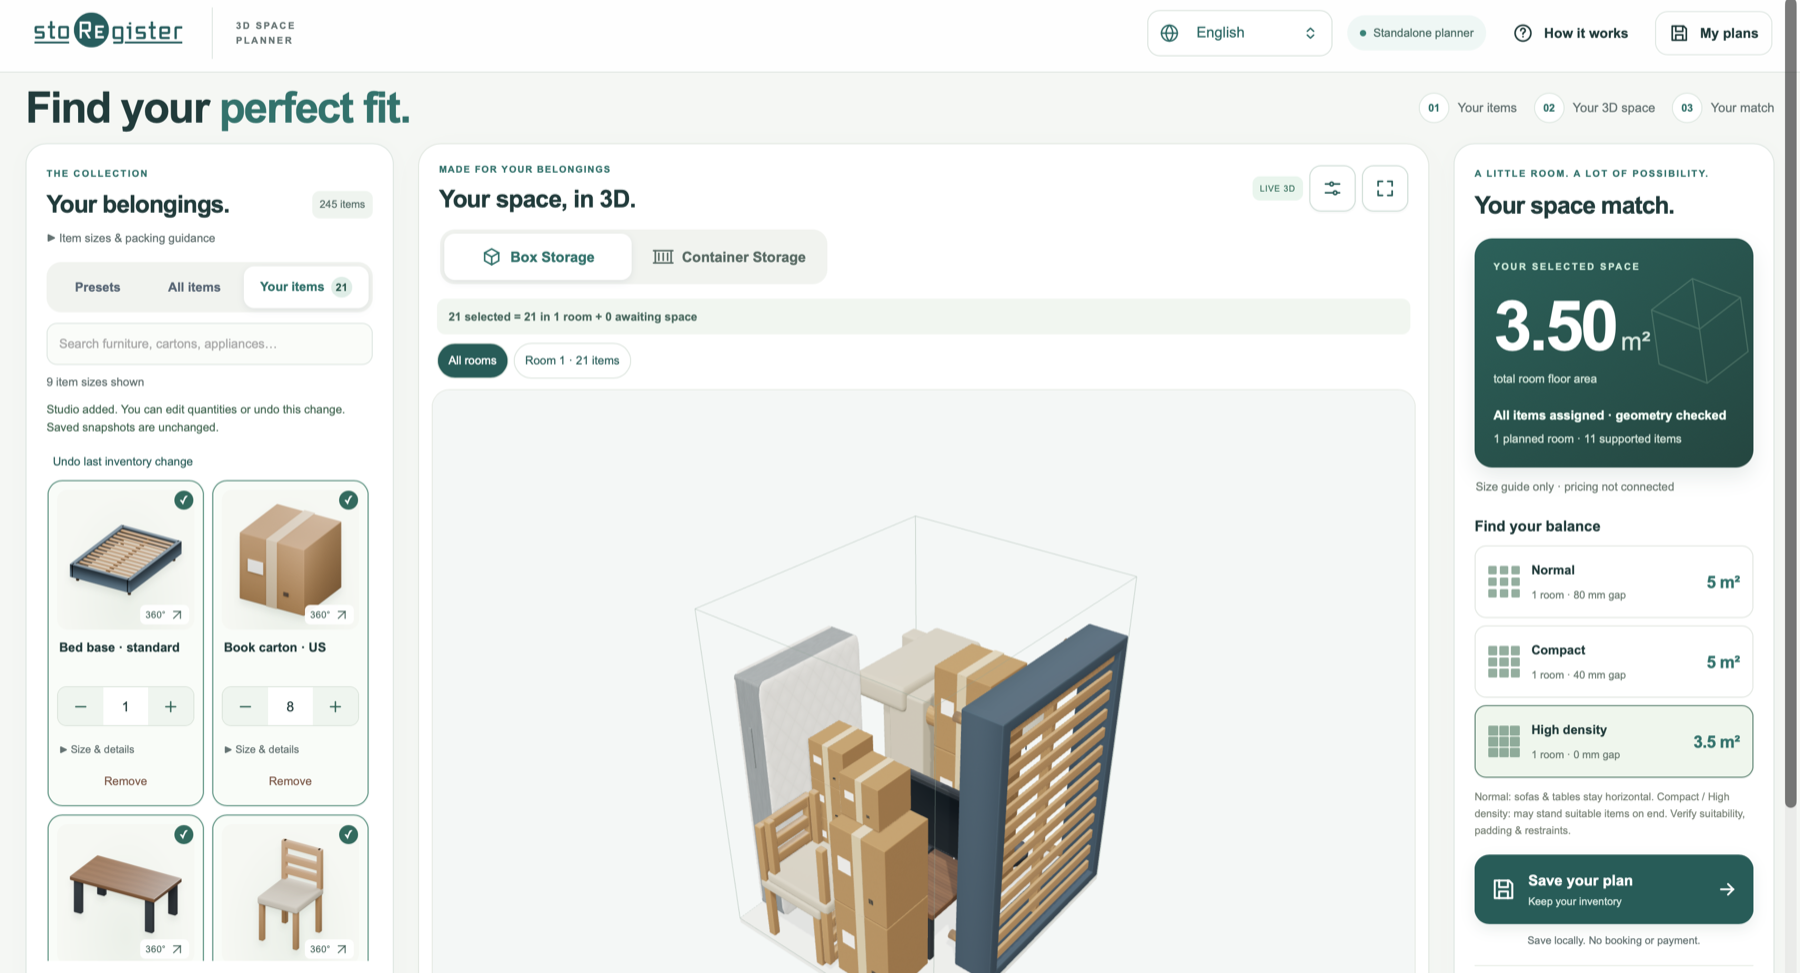
Task: Expand Size & details for Bed base
Action: 97,749
